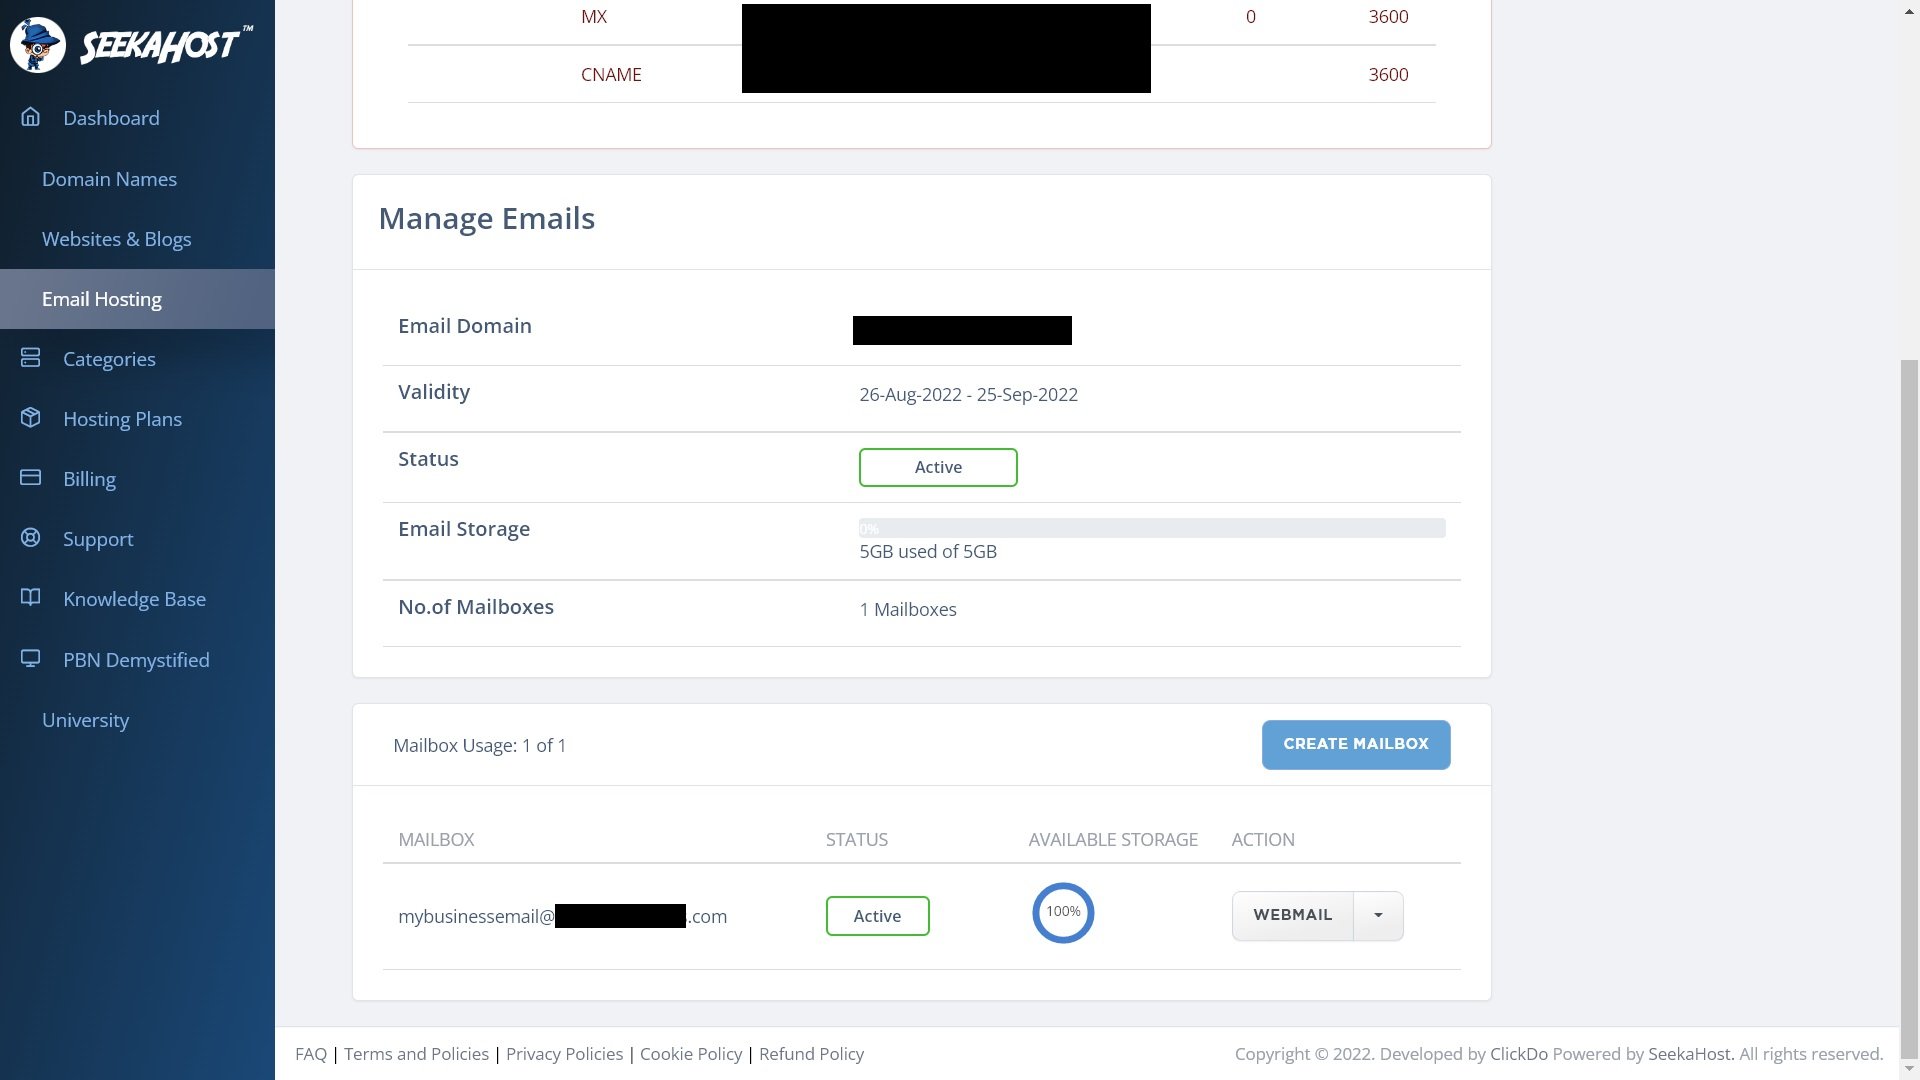Screen dimensions: 1920x1080
Task: Open the Refund Policy link
Action: pyautogui.click(x=811, y=1054)
